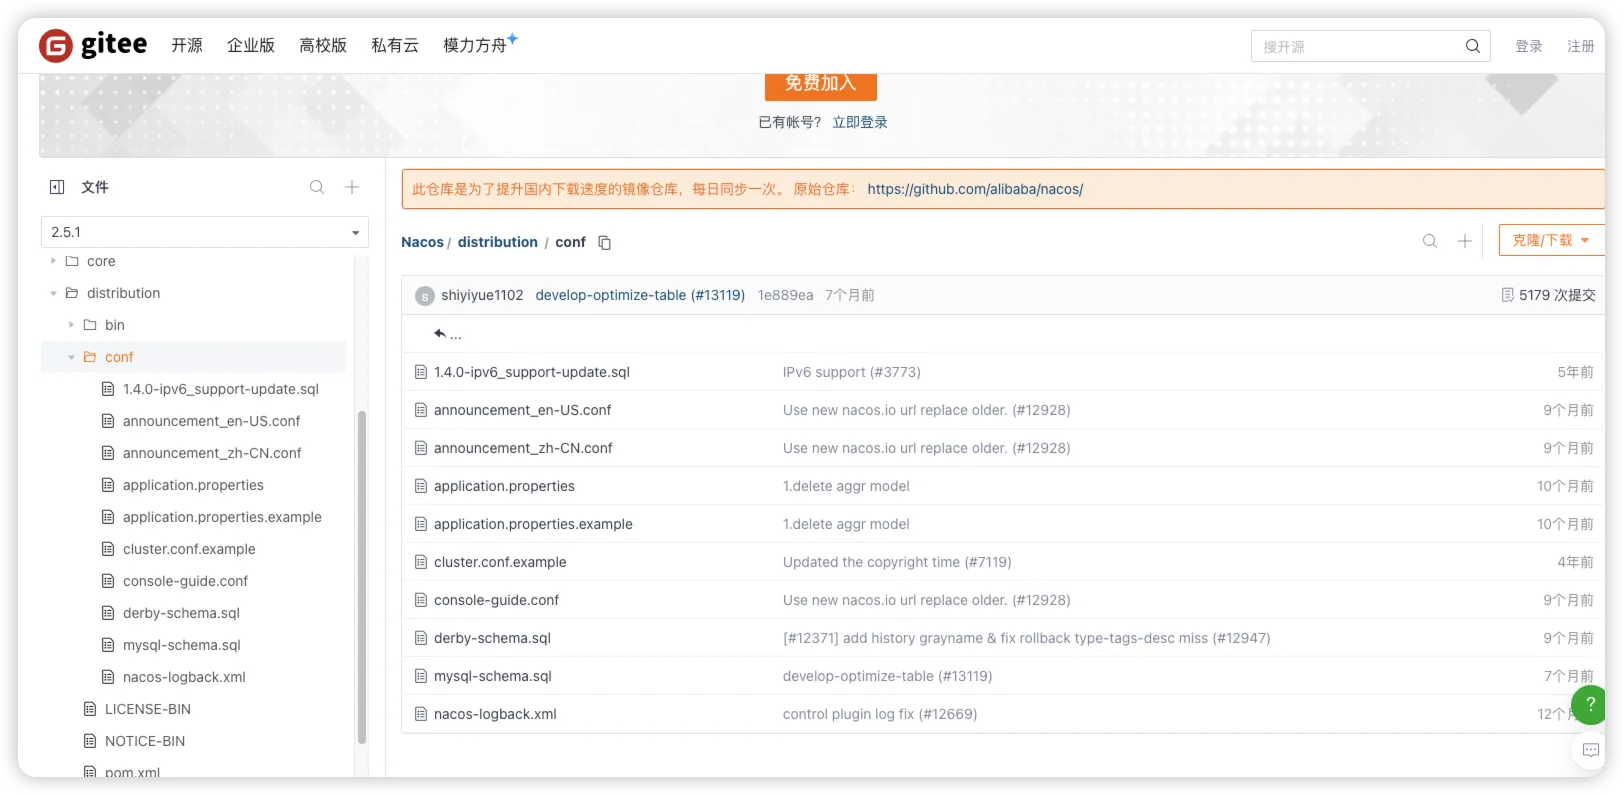Screen dimensions: 1623x795
Task: Click file icon of derby-schema.sql in table
Action: [x=421, y=638]
